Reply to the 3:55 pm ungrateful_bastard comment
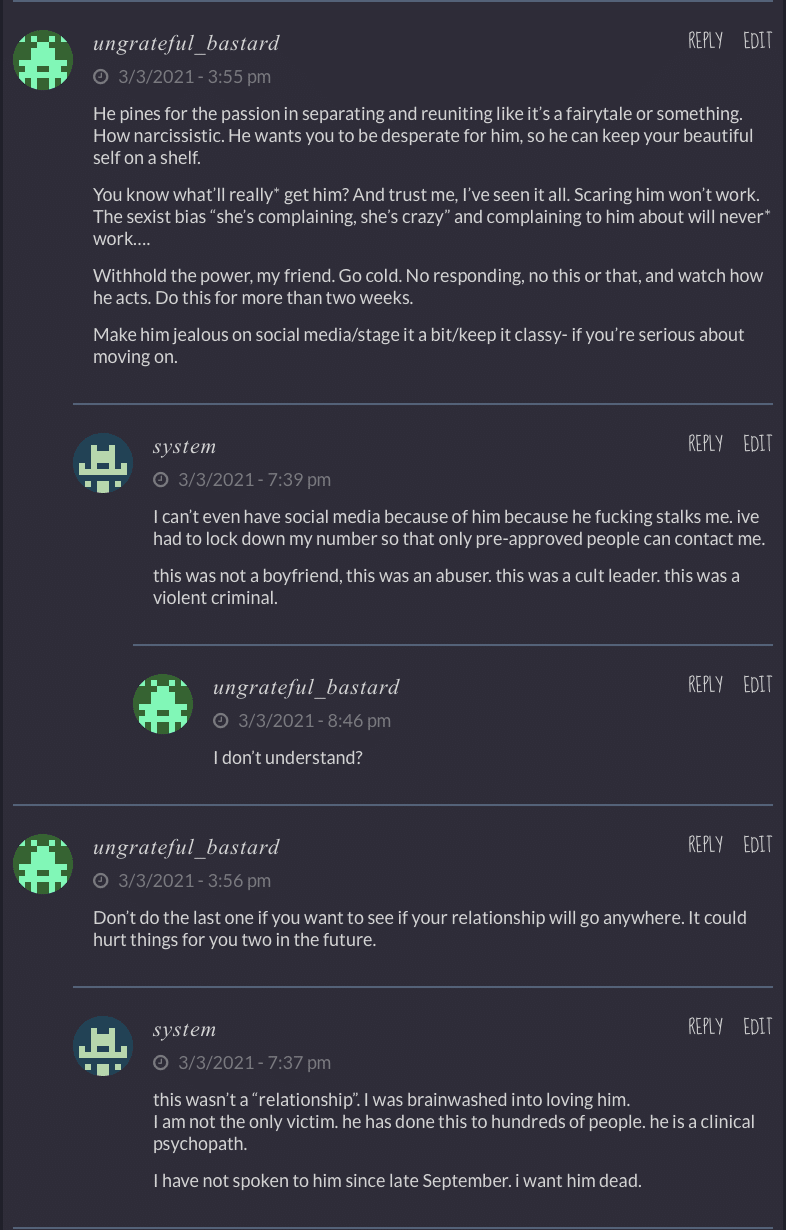 (x=705, y=40)
